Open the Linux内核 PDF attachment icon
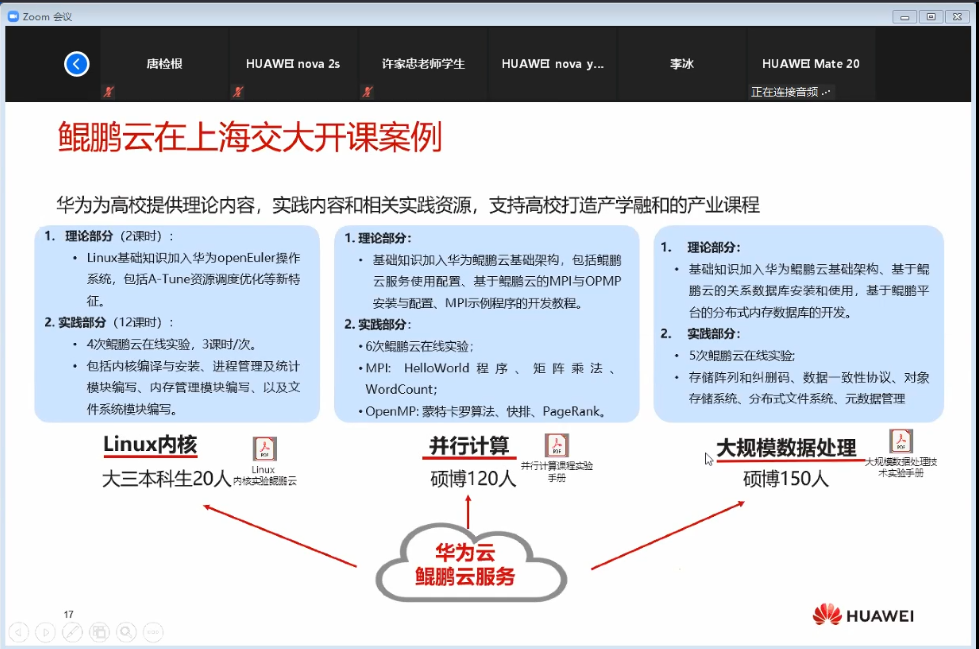 (x=264, y=449)
